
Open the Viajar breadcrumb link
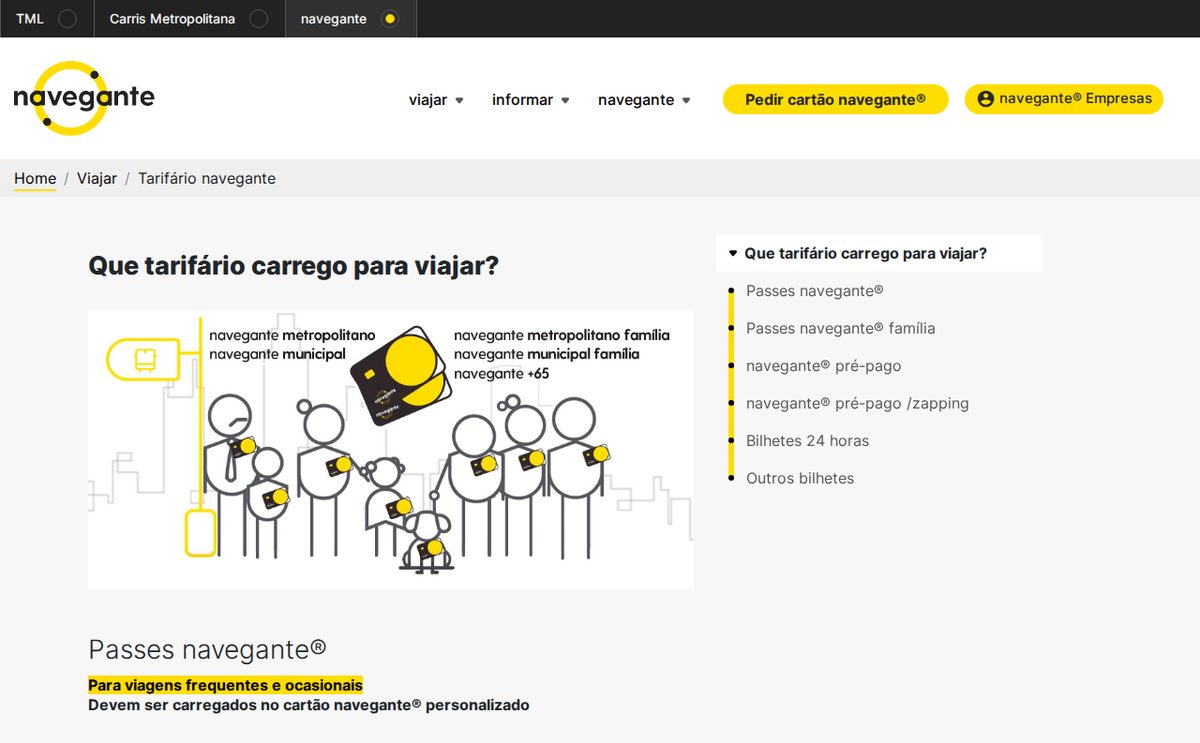pos(97,179)
